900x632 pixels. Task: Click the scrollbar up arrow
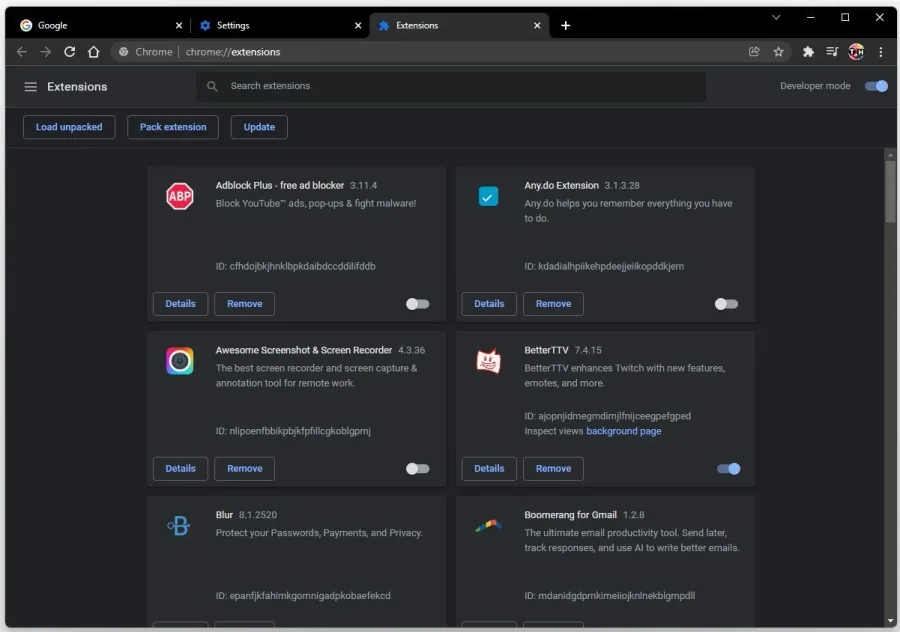tap(890, 154)
